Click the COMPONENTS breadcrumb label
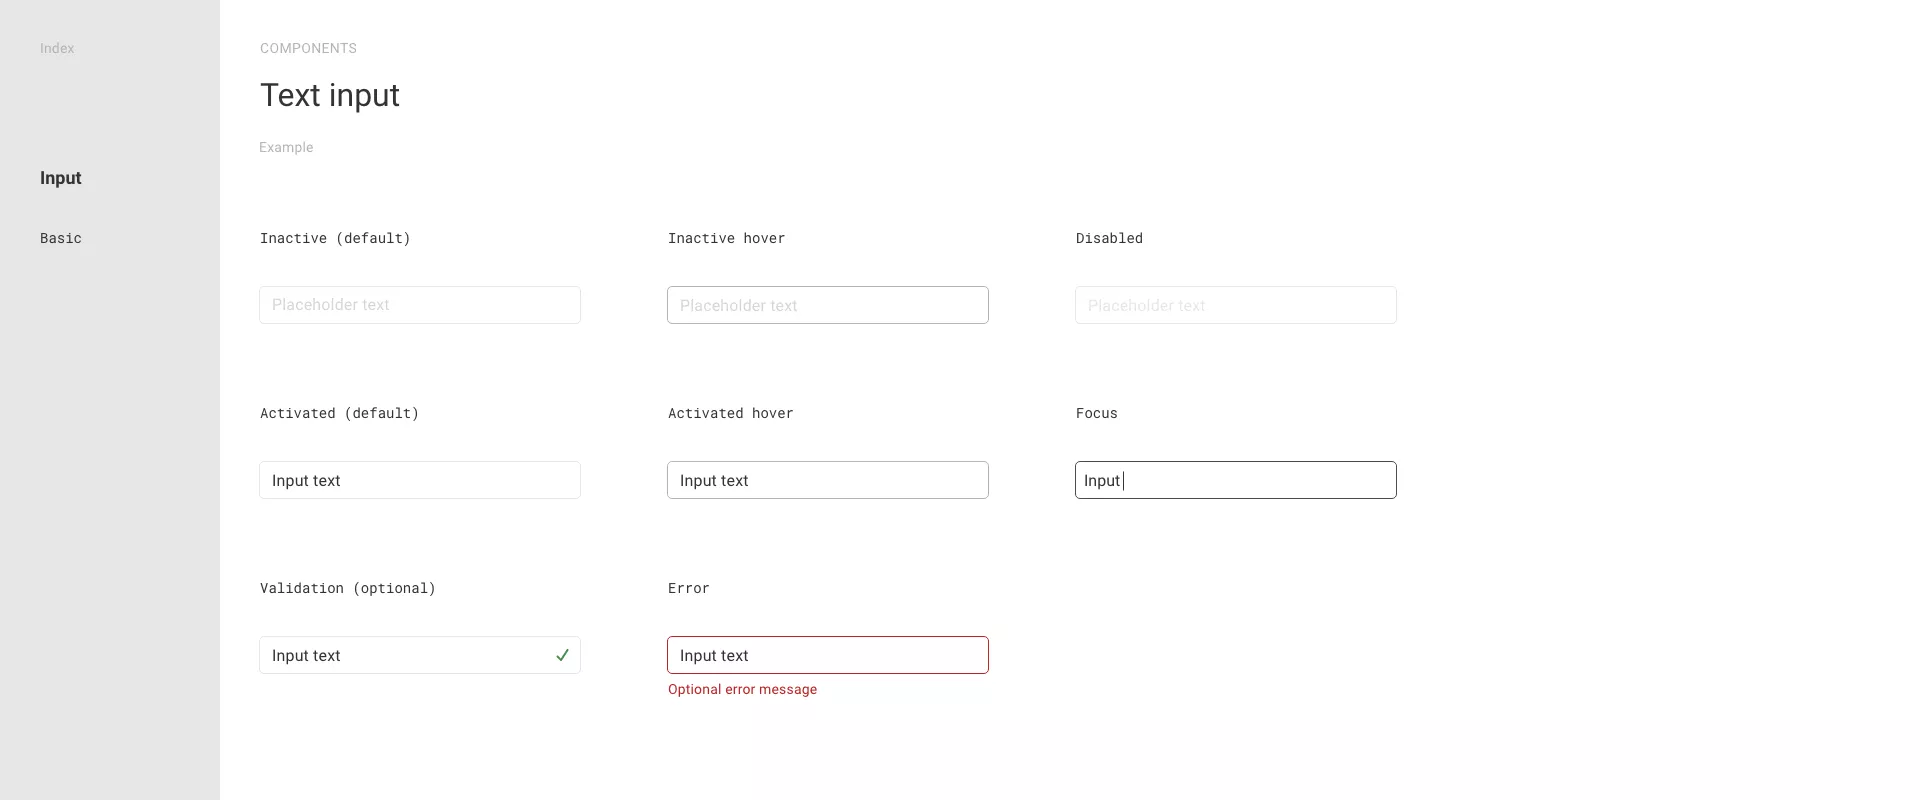This screenshot has width=1920, height=800. point(308,48)
